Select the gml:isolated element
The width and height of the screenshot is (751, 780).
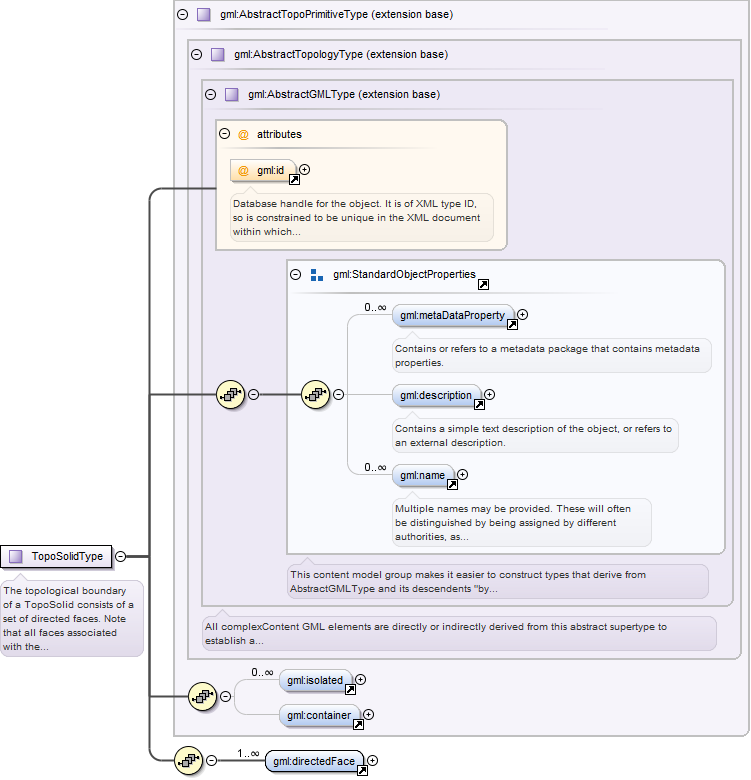(316, 681)
